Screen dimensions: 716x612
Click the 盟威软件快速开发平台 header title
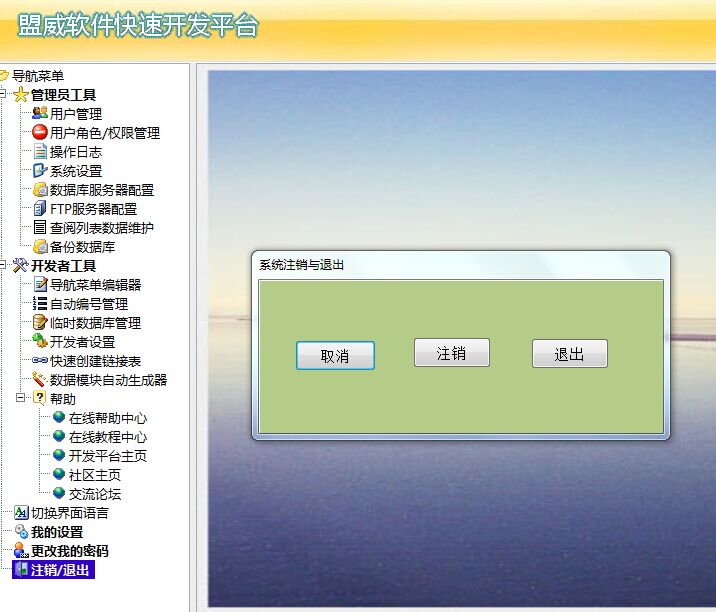tap(138, 25)
